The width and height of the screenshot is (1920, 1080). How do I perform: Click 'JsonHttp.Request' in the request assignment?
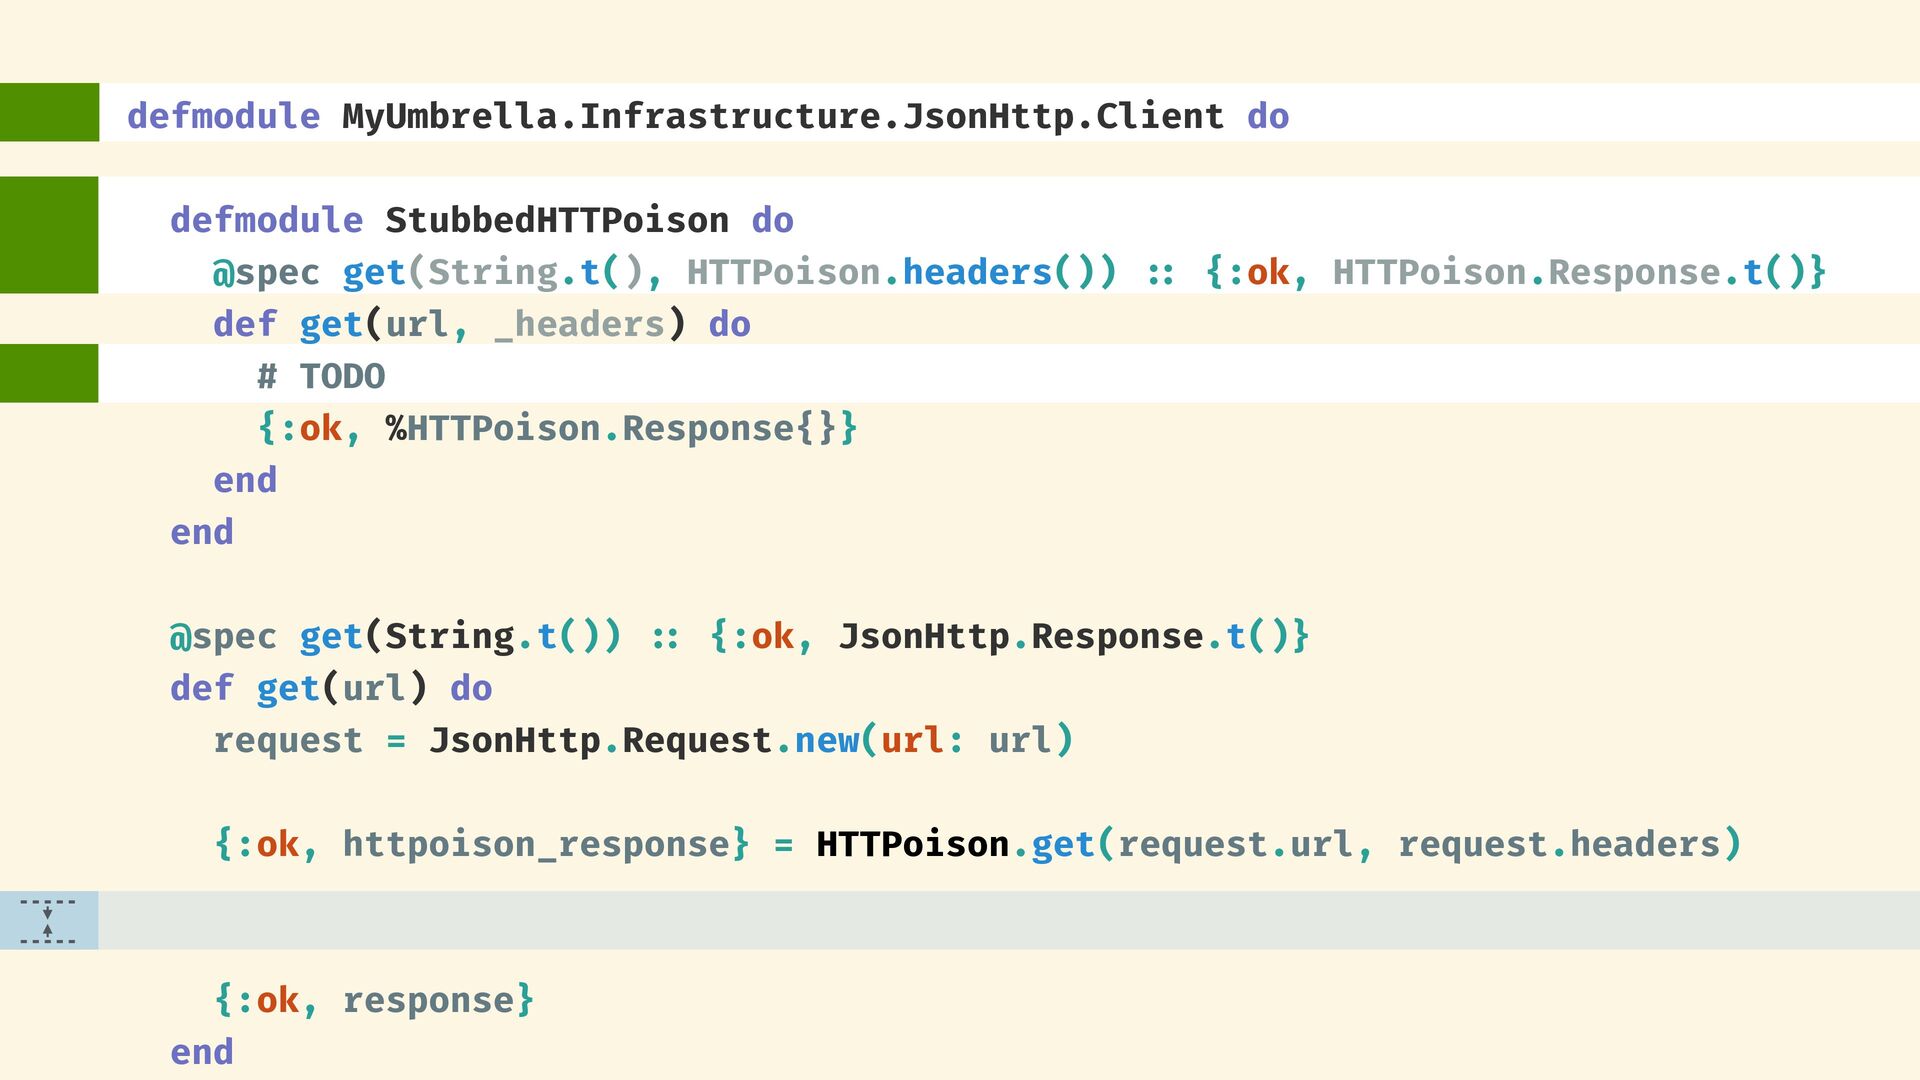pyautogui.click(x=600, y=740)
